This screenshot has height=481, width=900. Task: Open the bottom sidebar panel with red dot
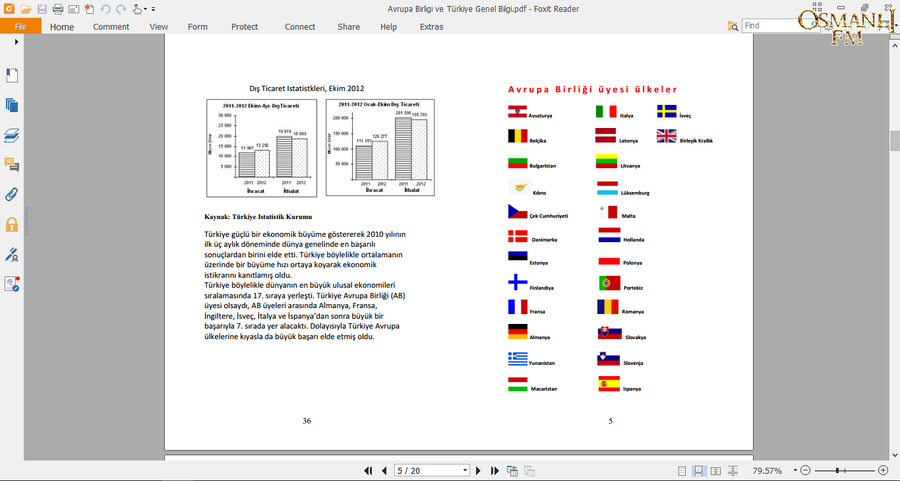[x=11, y=284]
